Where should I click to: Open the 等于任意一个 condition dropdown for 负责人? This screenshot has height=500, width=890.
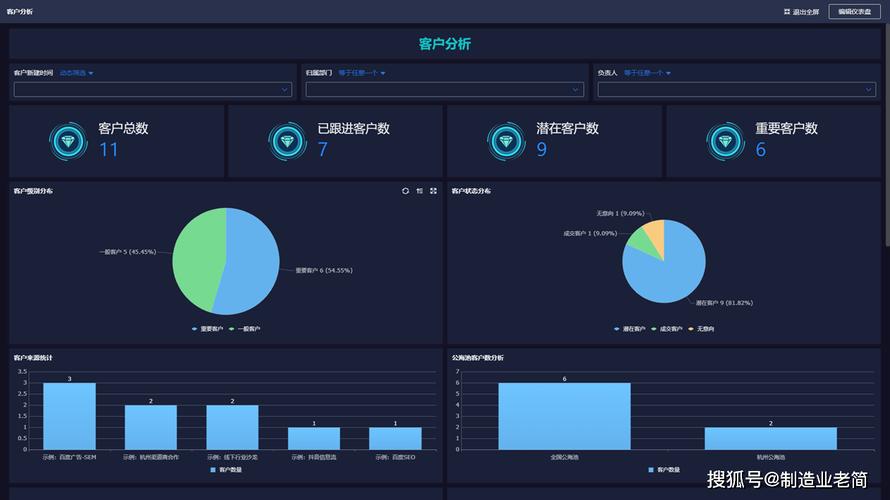(x=648, y=73)
